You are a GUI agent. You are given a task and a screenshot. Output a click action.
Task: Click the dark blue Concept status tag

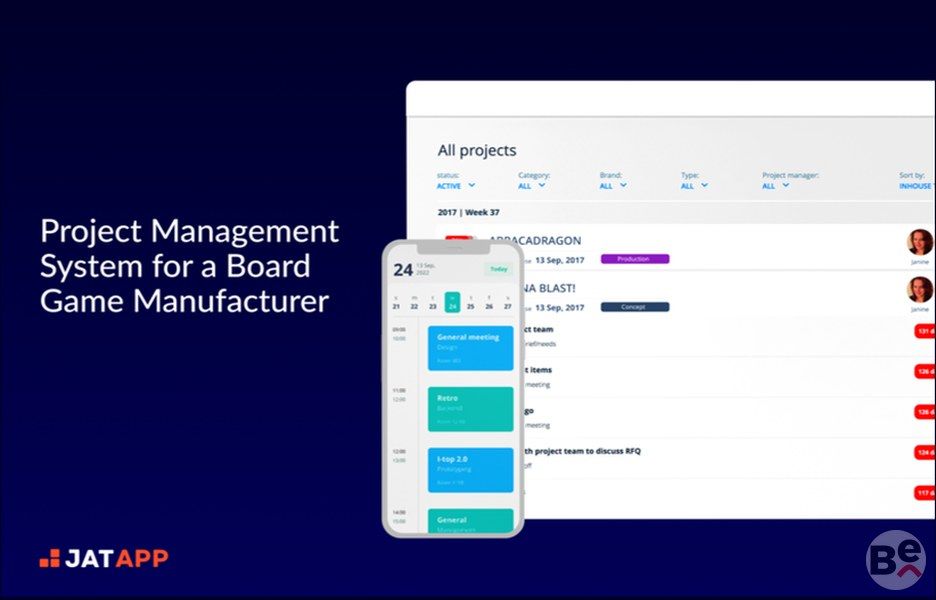(635, 307)
